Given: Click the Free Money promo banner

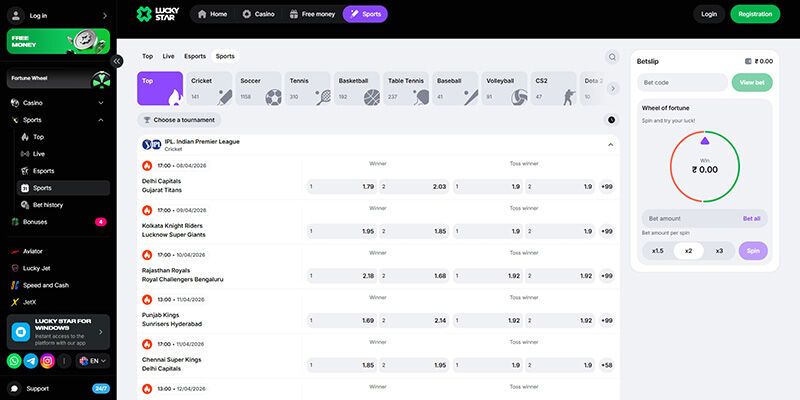Looking at the screenshot, I should point(58,41).
